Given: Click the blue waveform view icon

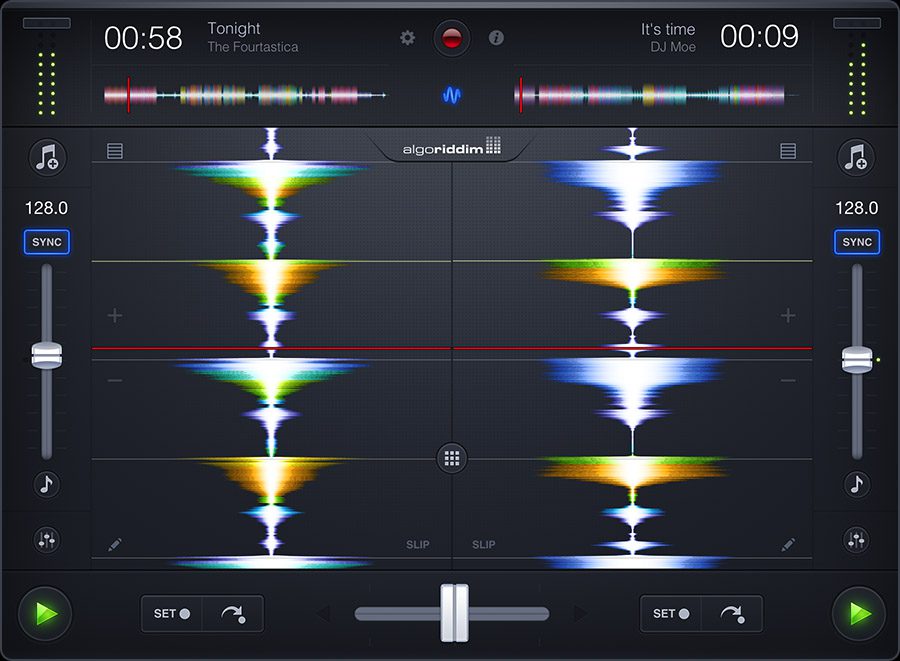Looking at the screenshot, I should (x=452, y=96).
